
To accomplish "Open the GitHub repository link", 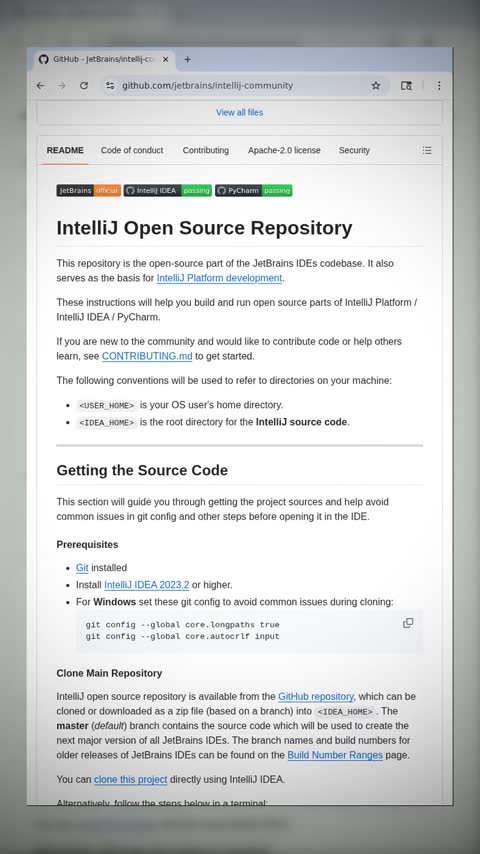I will [x=316, y=696].
